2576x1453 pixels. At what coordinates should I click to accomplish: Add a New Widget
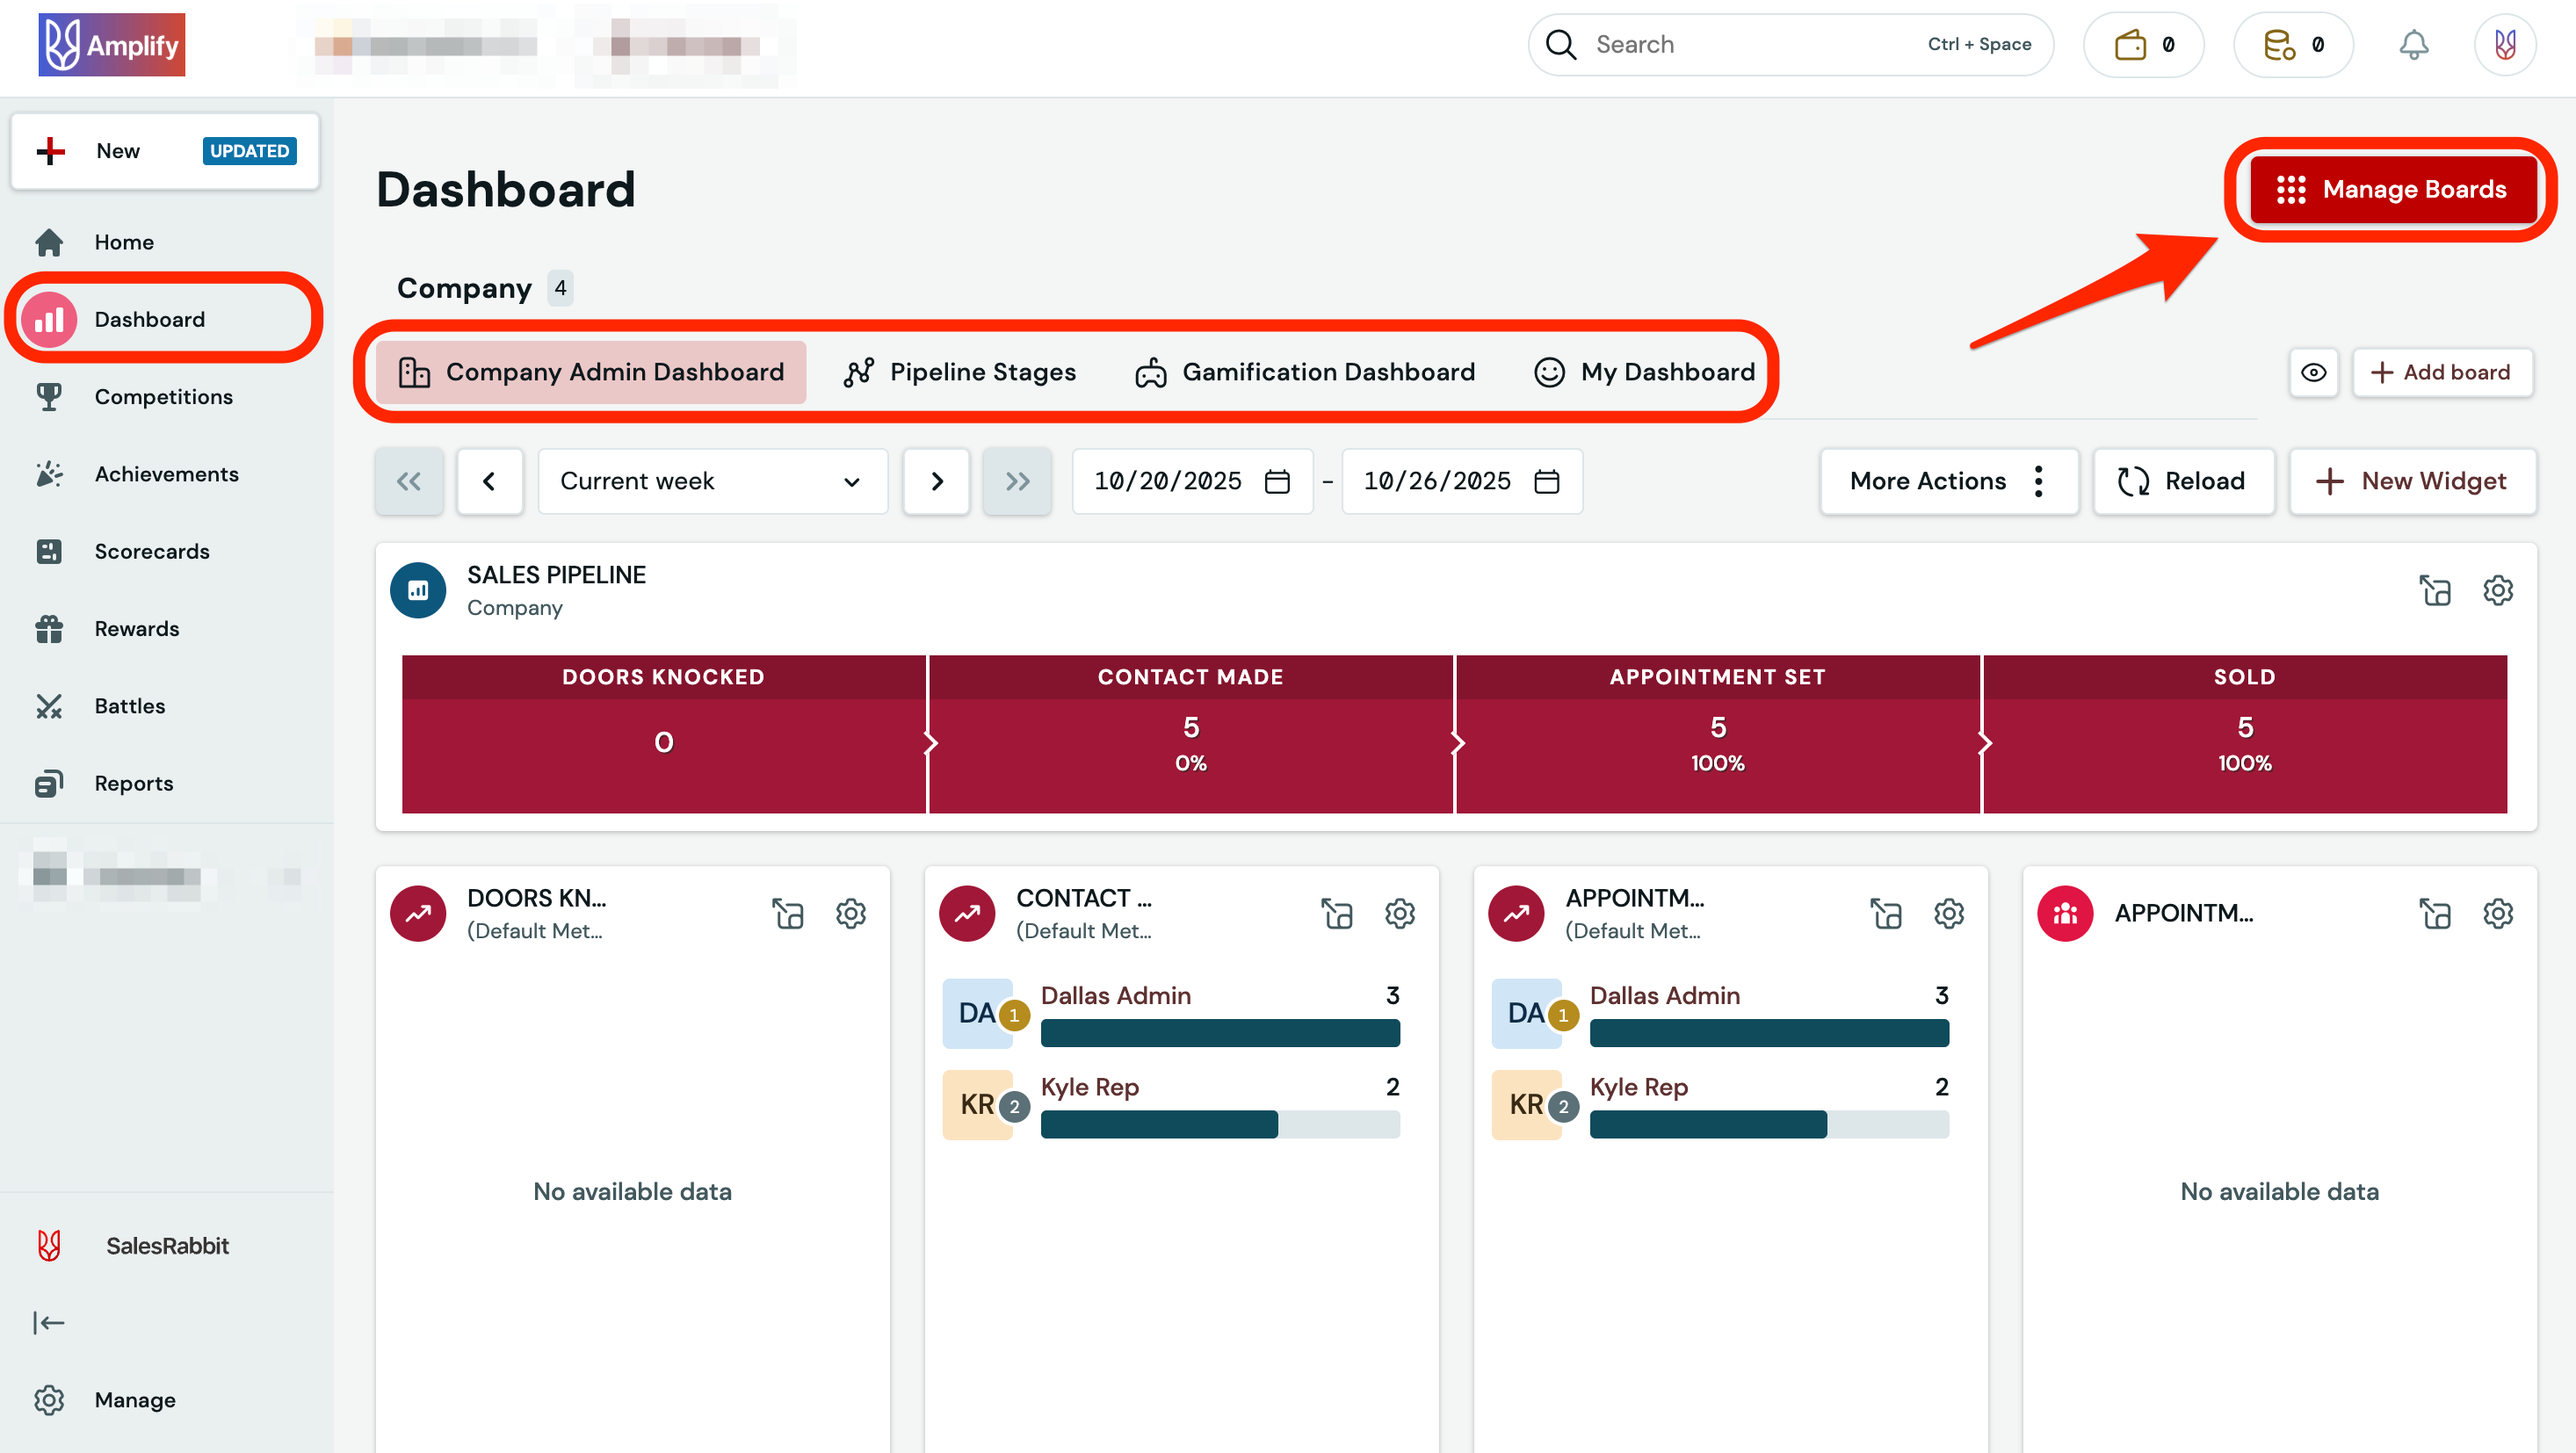pos(2413,481)
